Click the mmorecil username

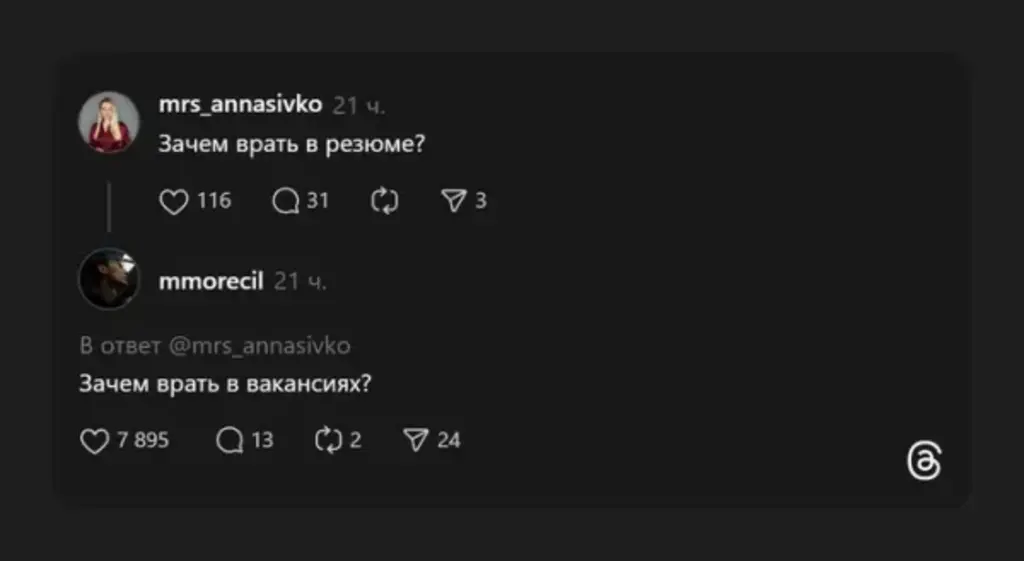(211, 281)
